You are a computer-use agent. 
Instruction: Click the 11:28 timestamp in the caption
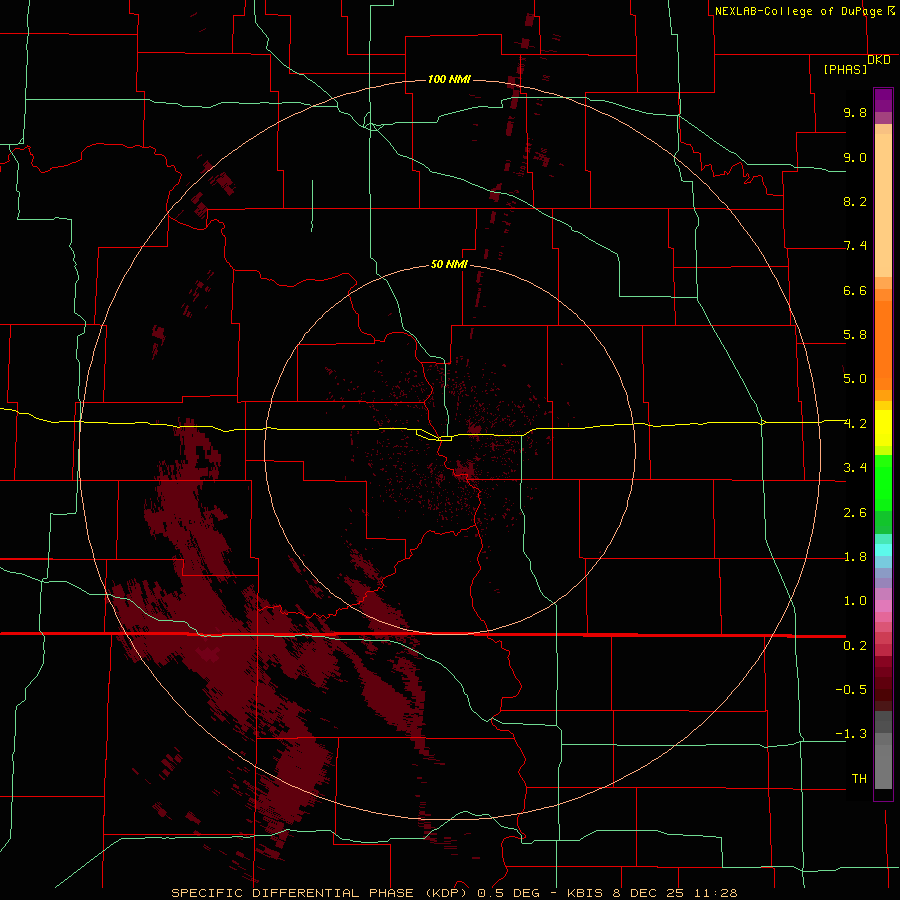pyautogui.click(x=715, y=893)
